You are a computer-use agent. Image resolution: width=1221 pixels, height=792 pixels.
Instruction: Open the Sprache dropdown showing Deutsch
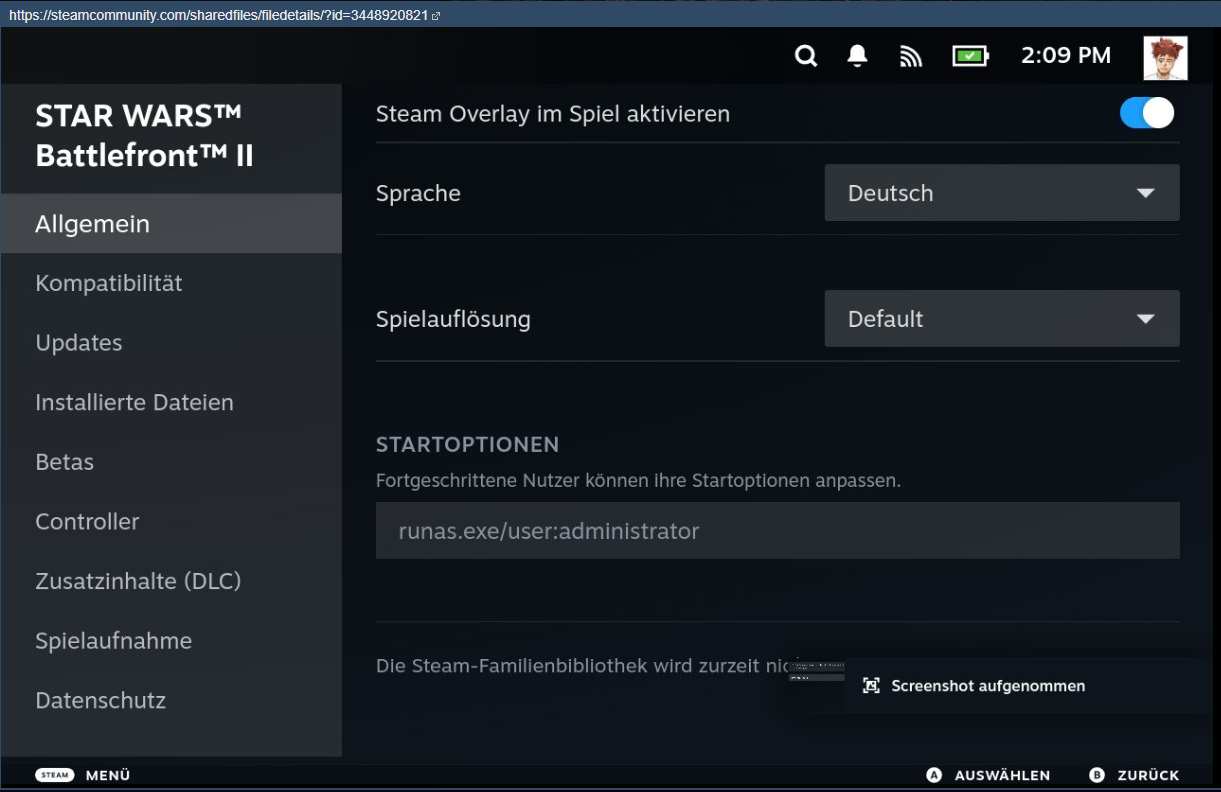click(1002, 193)
